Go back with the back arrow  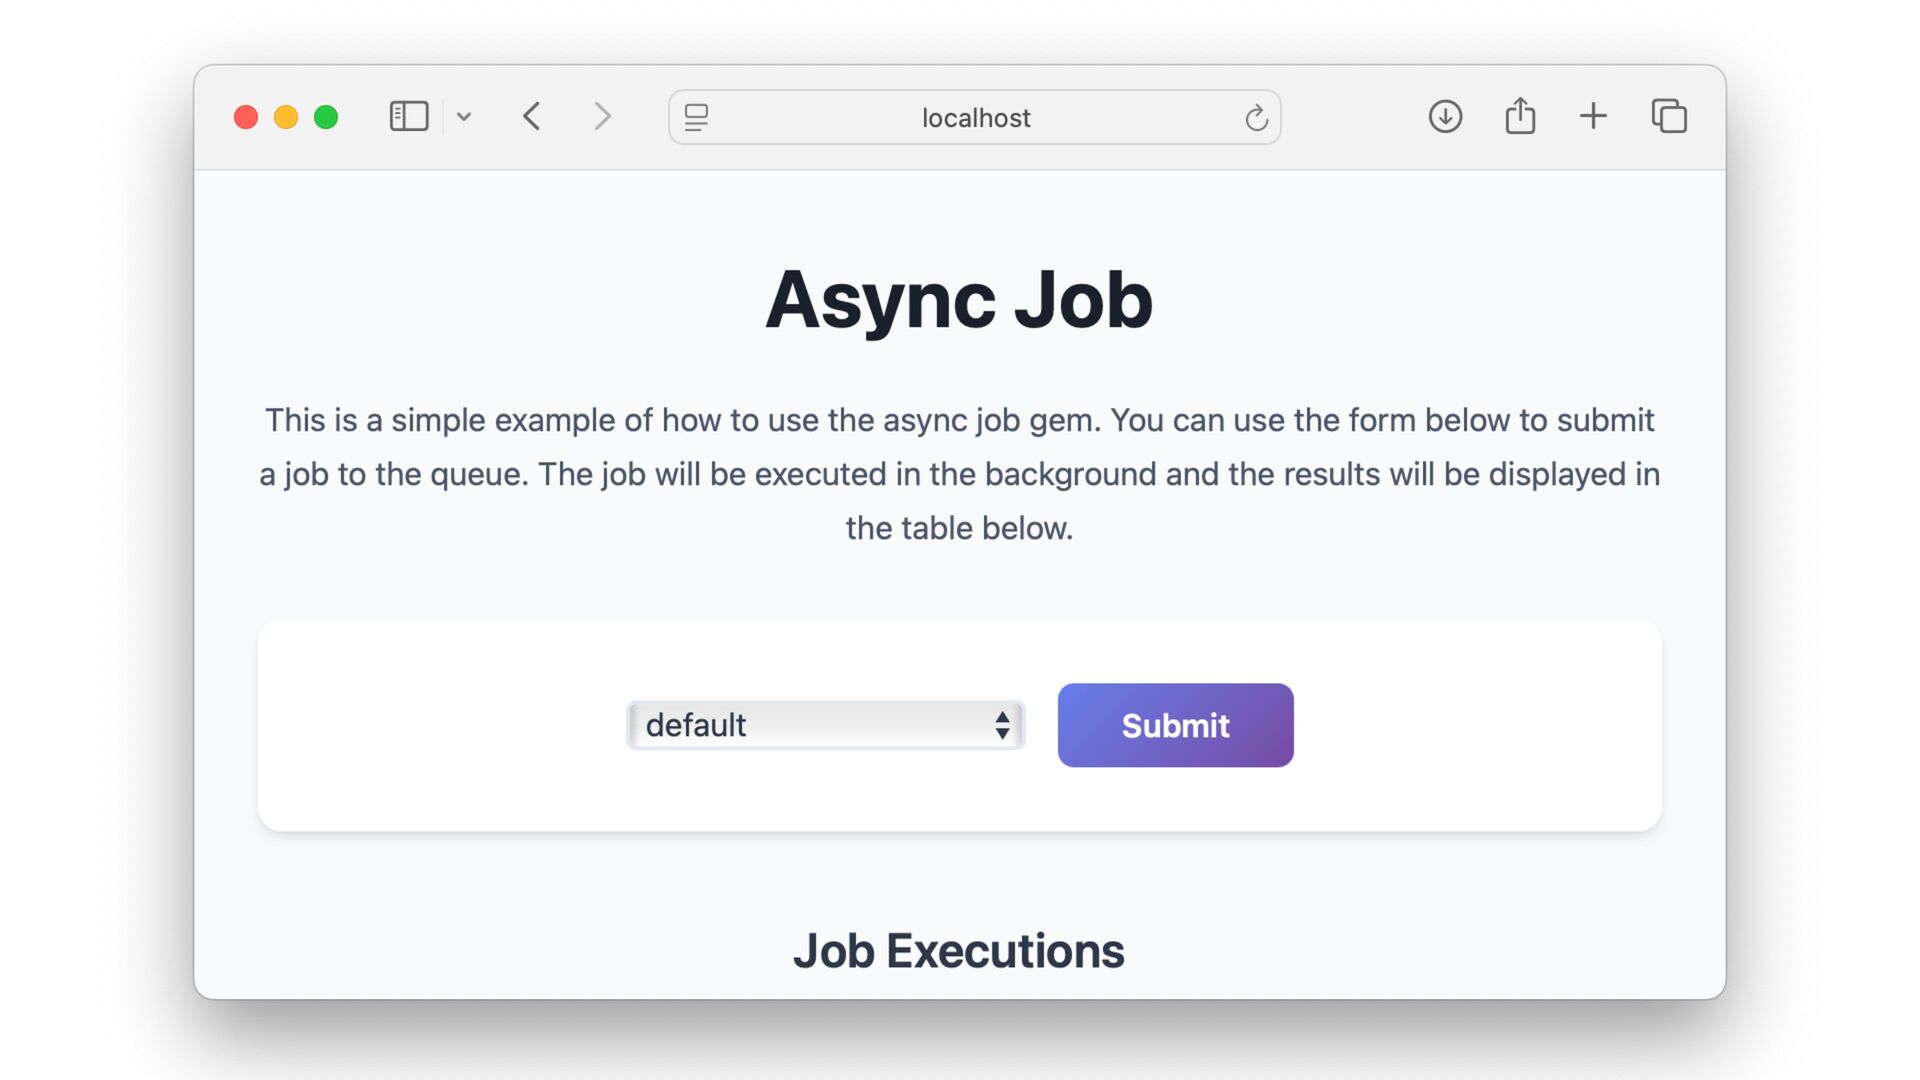click(532, 117)
